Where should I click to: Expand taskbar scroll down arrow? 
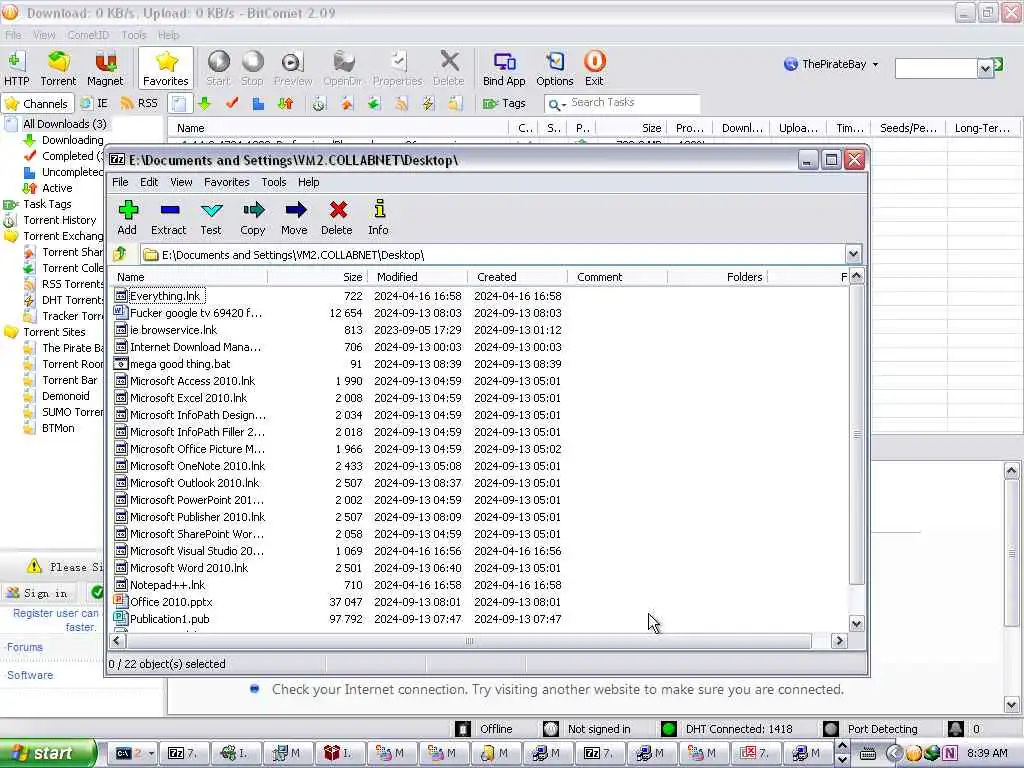tap(842, 760)
